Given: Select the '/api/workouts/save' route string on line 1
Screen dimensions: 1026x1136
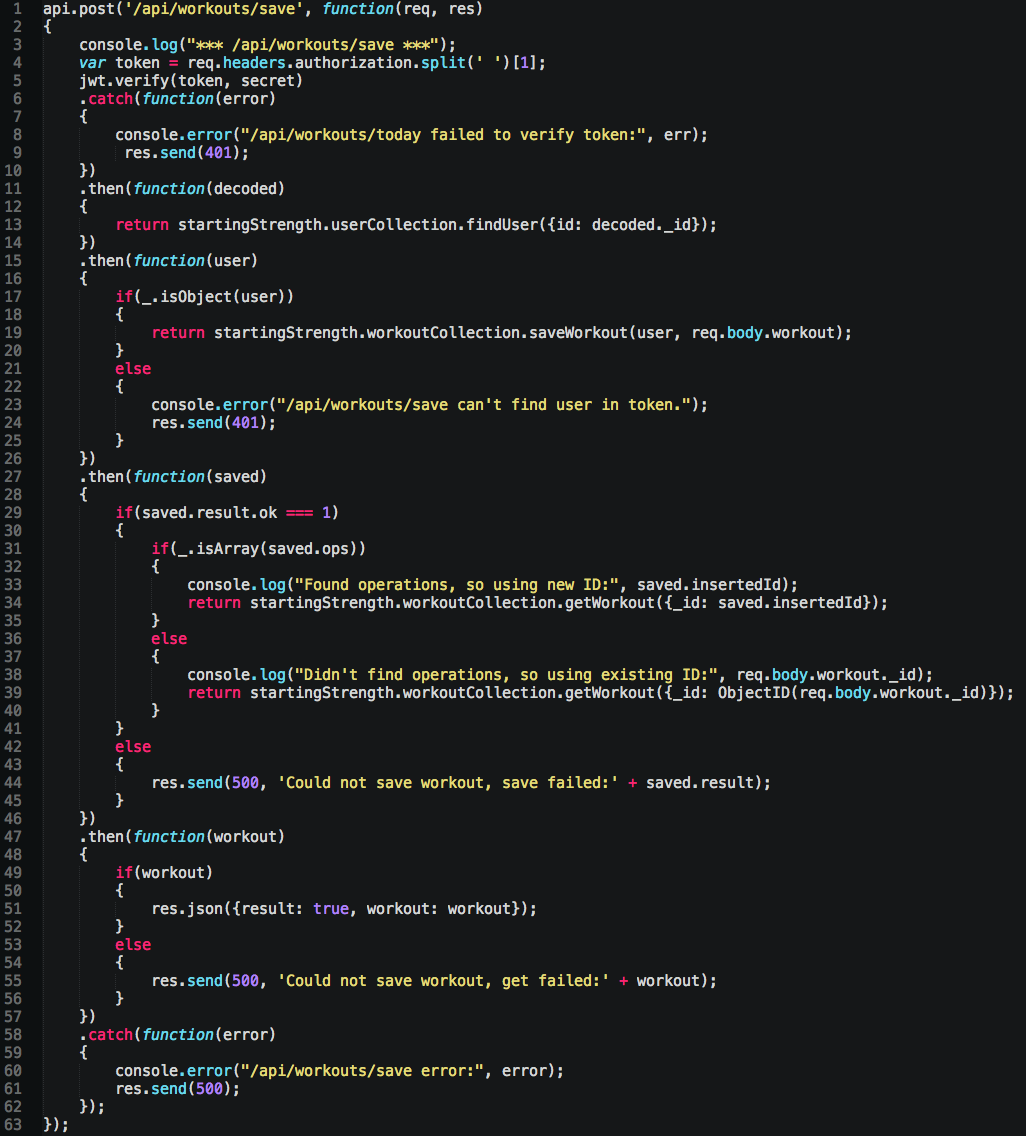Looking at the screenshot, I should pyautogui.click(x=214, y=9).
